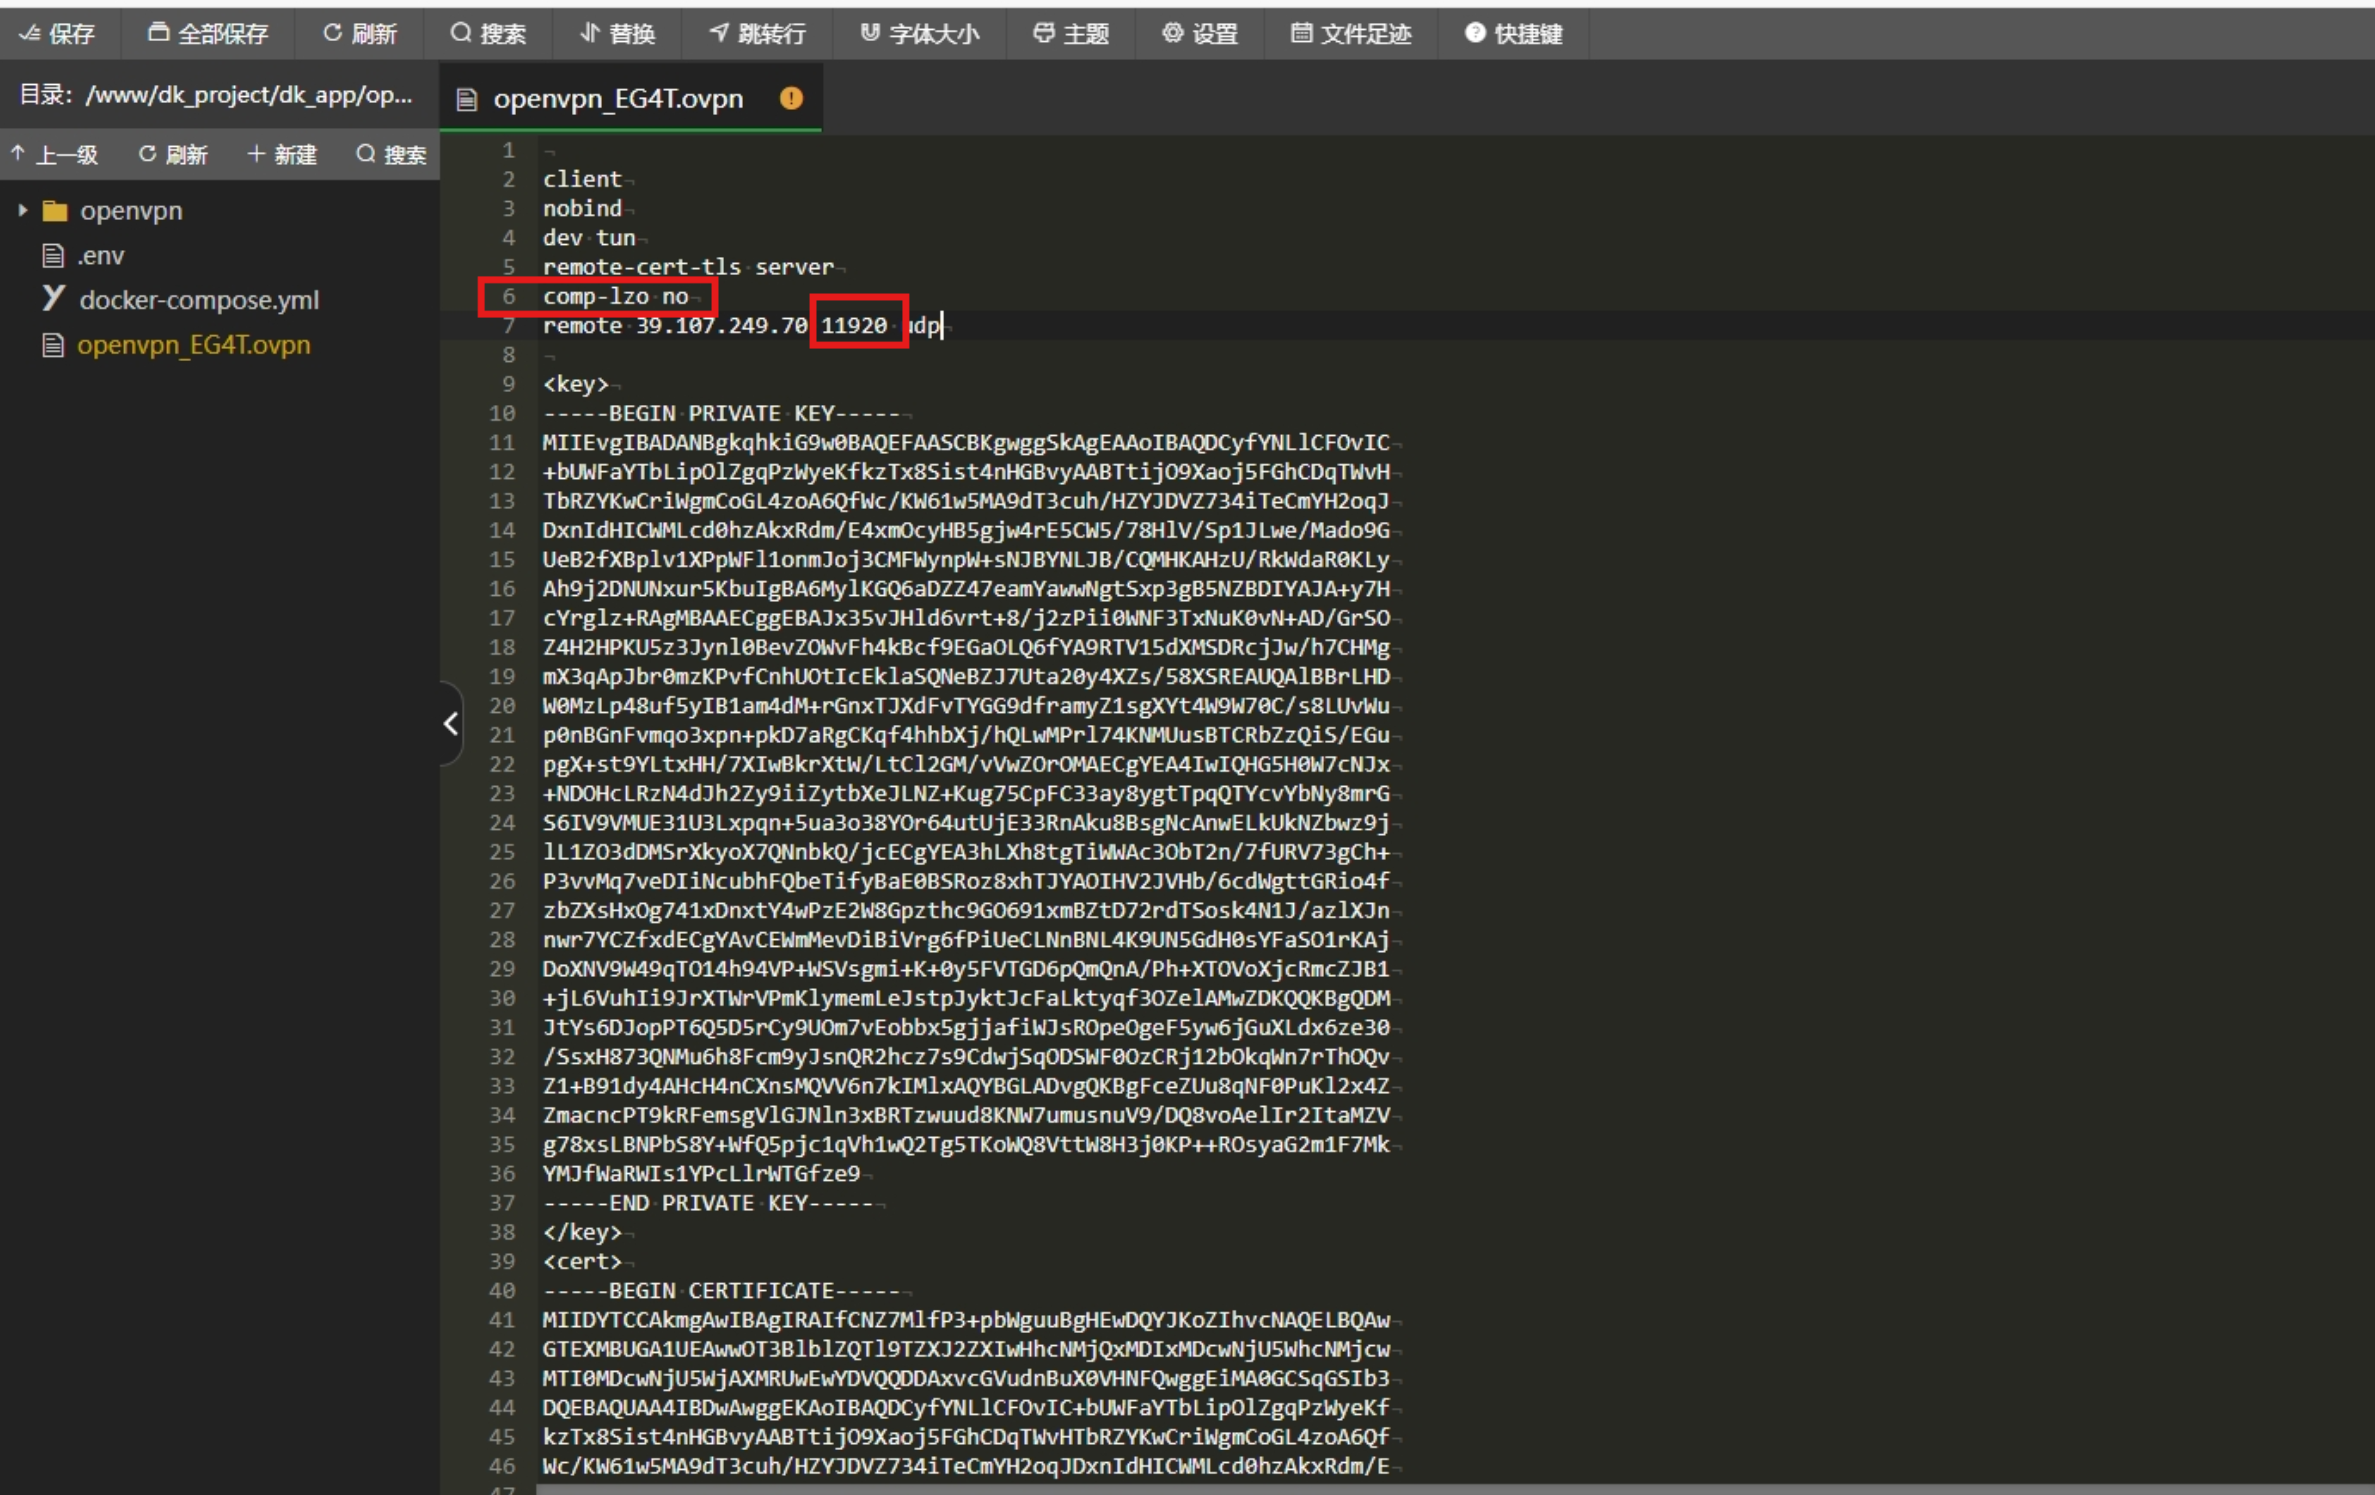Click the '<cert>' tag

(x=582, y=1262)
